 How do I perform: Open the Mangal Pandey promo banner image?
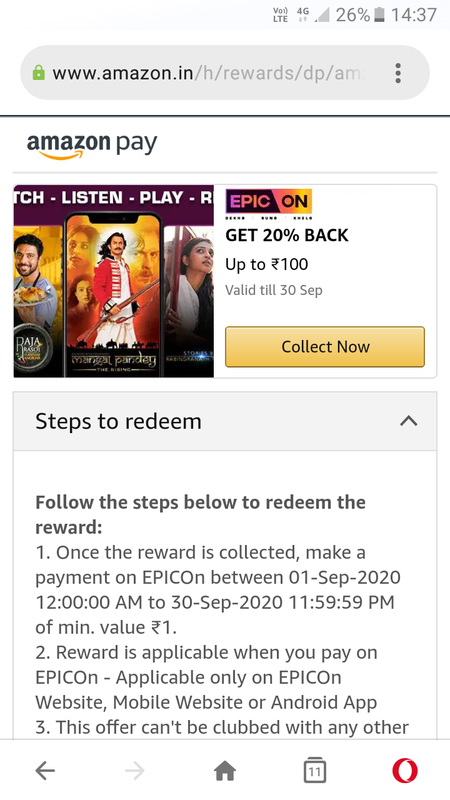click(113, 281)
